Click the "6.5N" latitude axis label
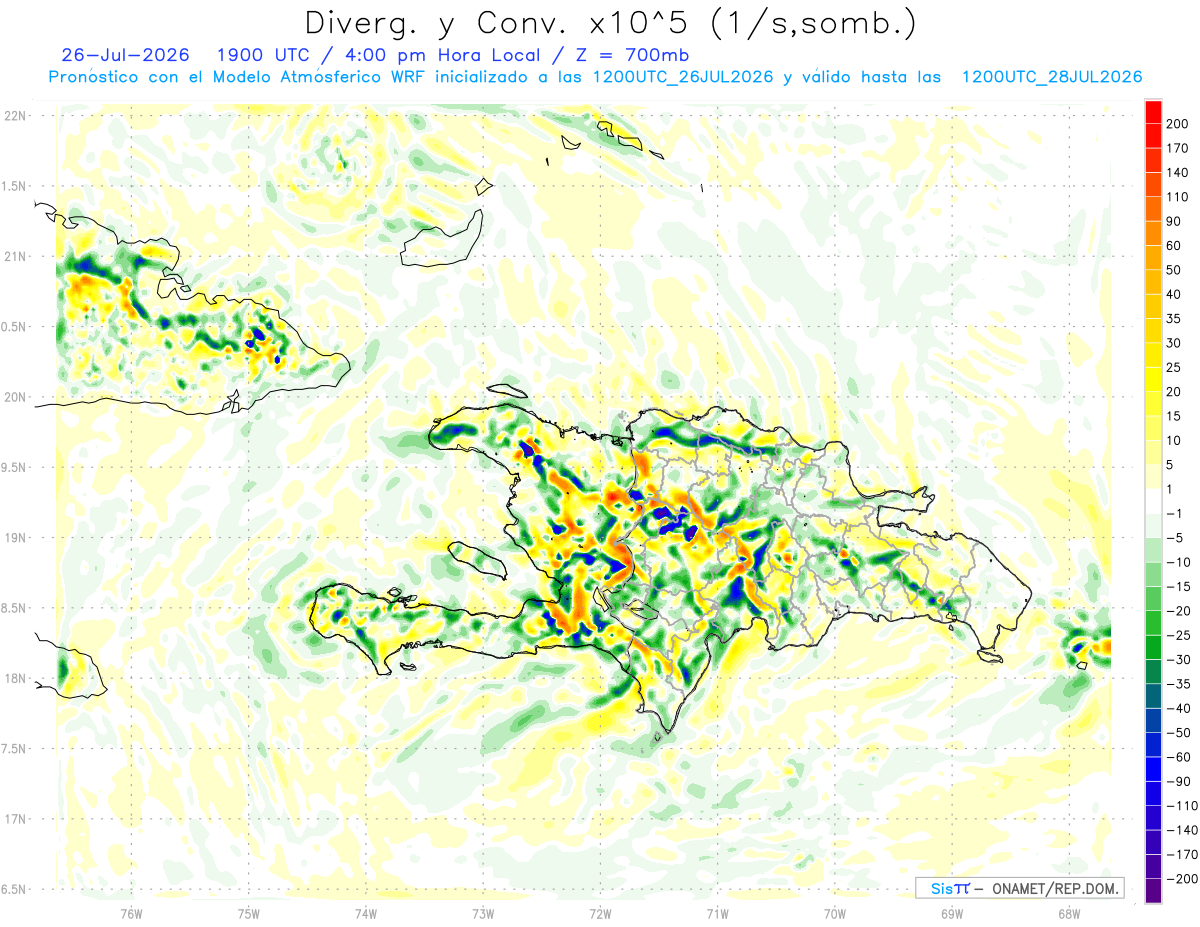The height and width of the screenshot is (927, 1200). click(15, 888)
